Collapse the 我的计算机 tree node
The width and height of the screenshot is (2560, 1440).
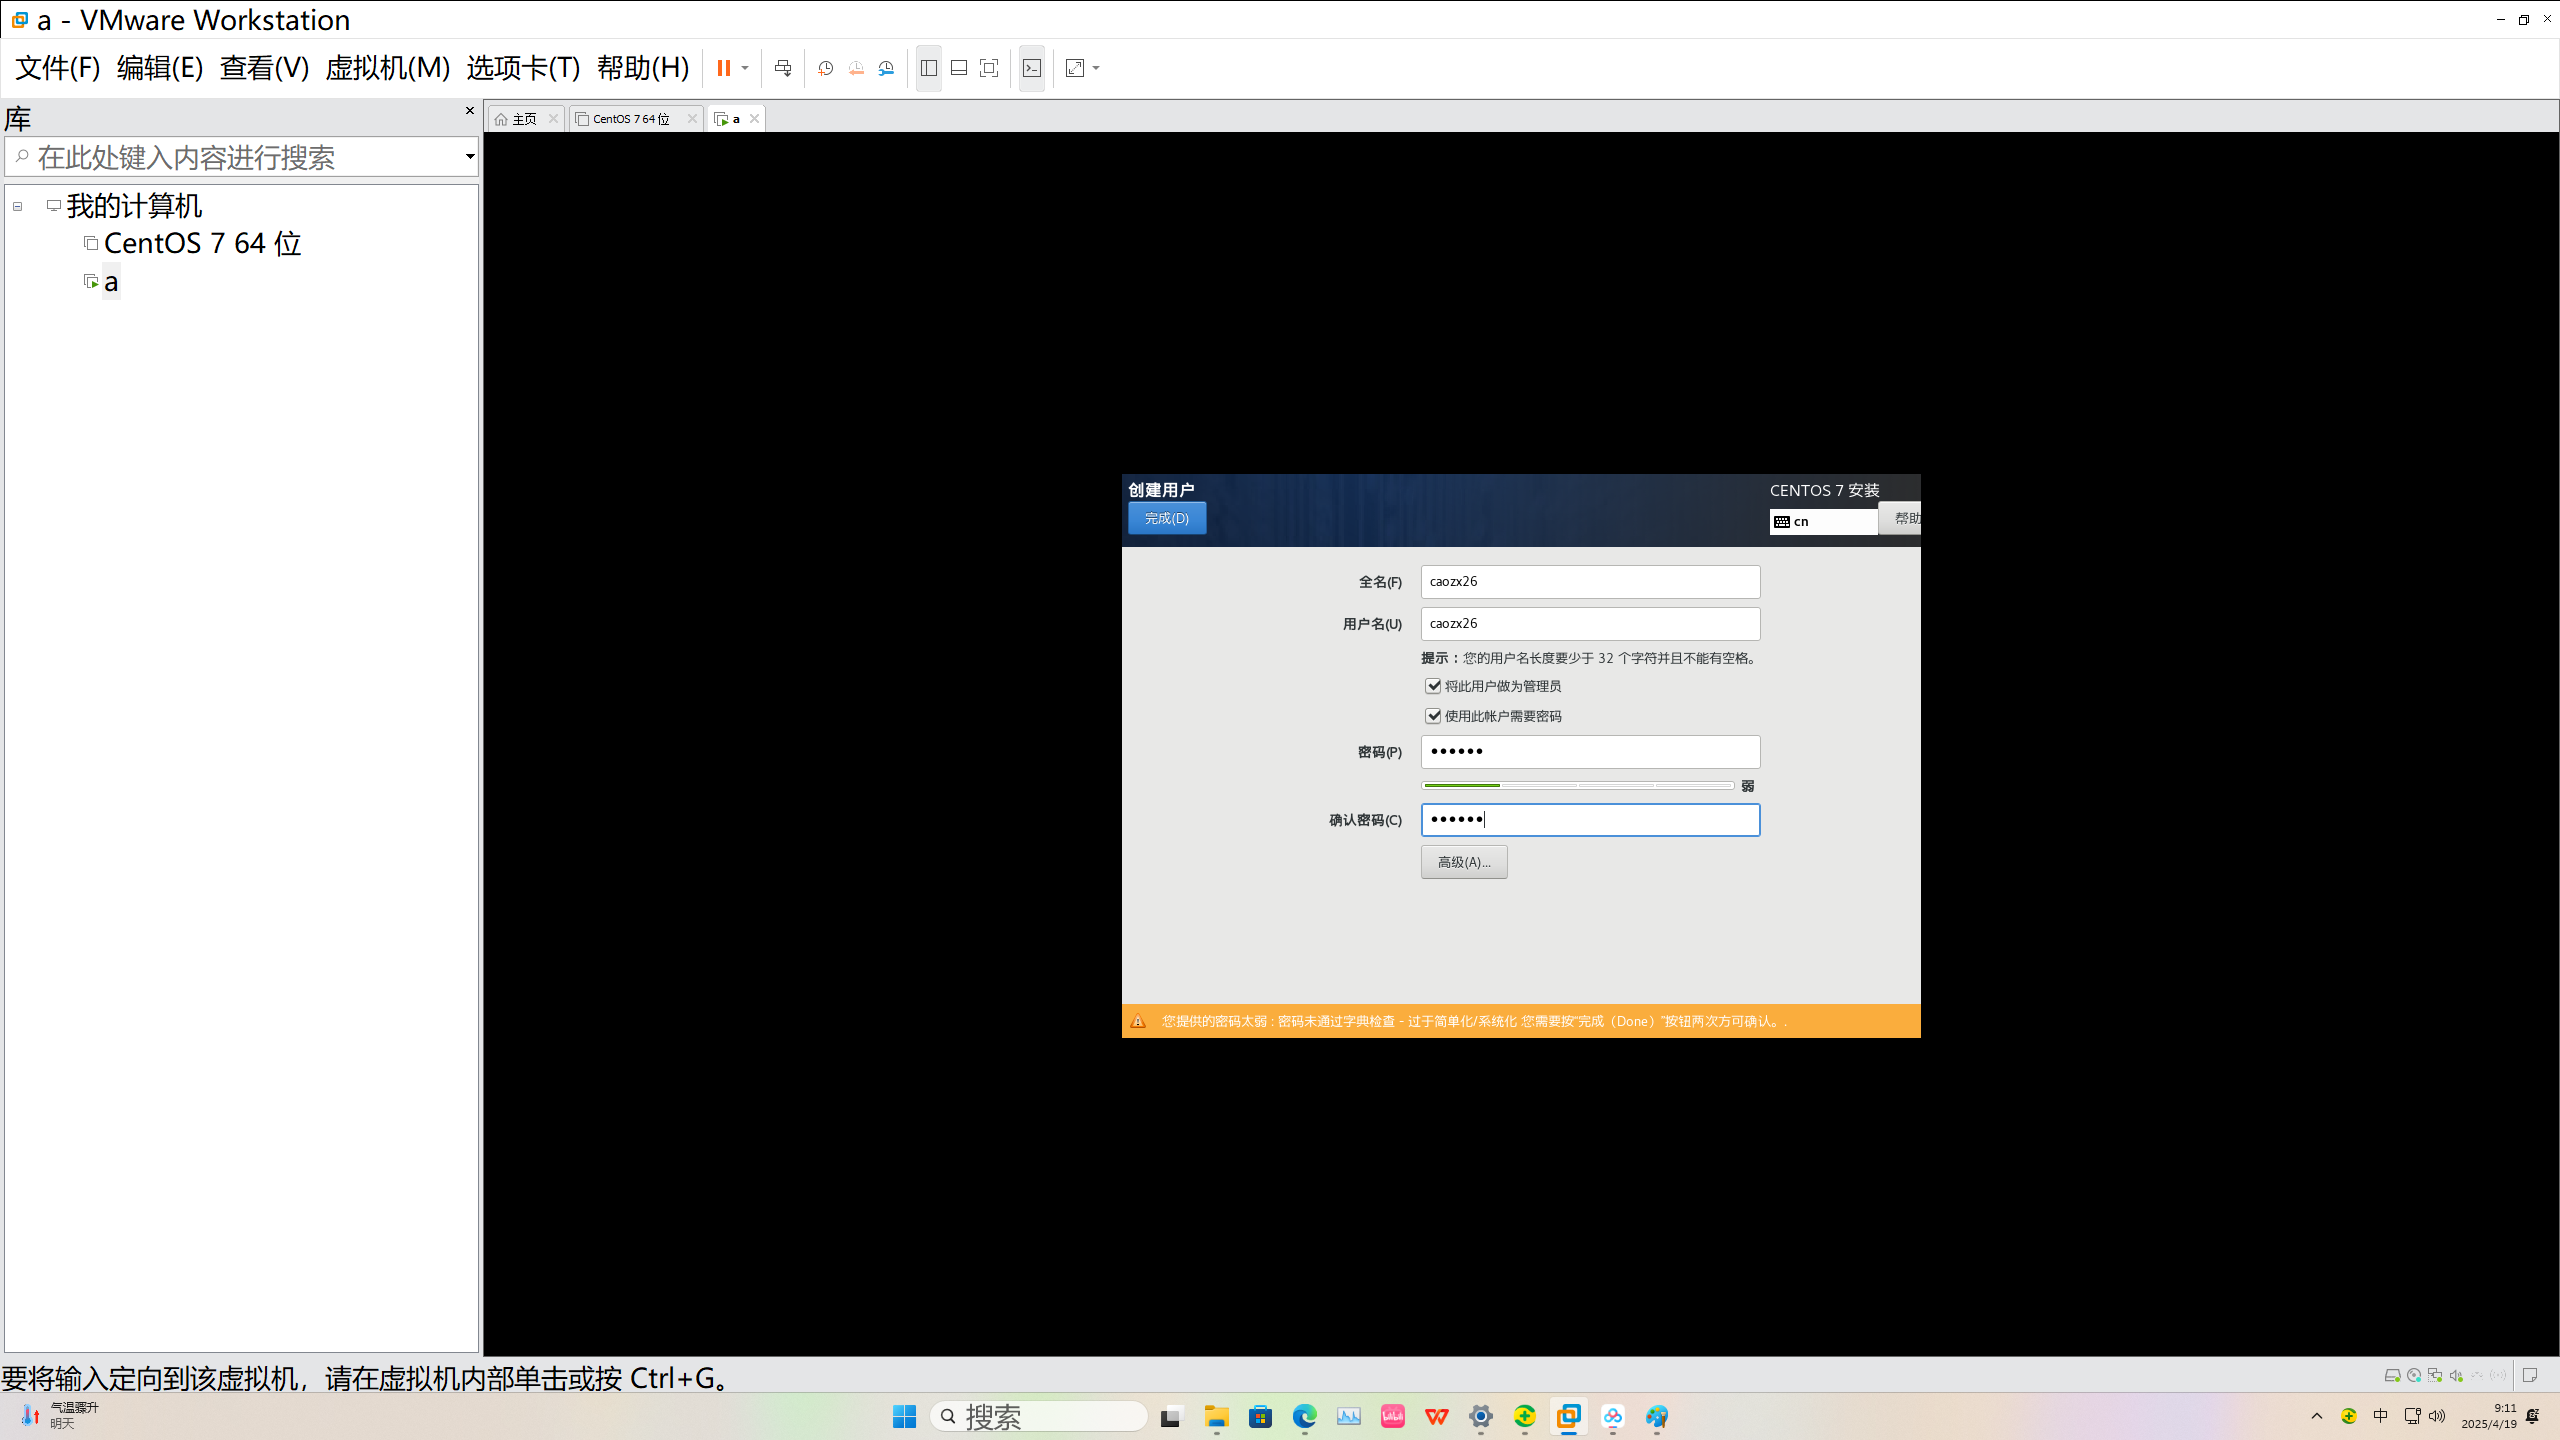[x=18, y=206]
